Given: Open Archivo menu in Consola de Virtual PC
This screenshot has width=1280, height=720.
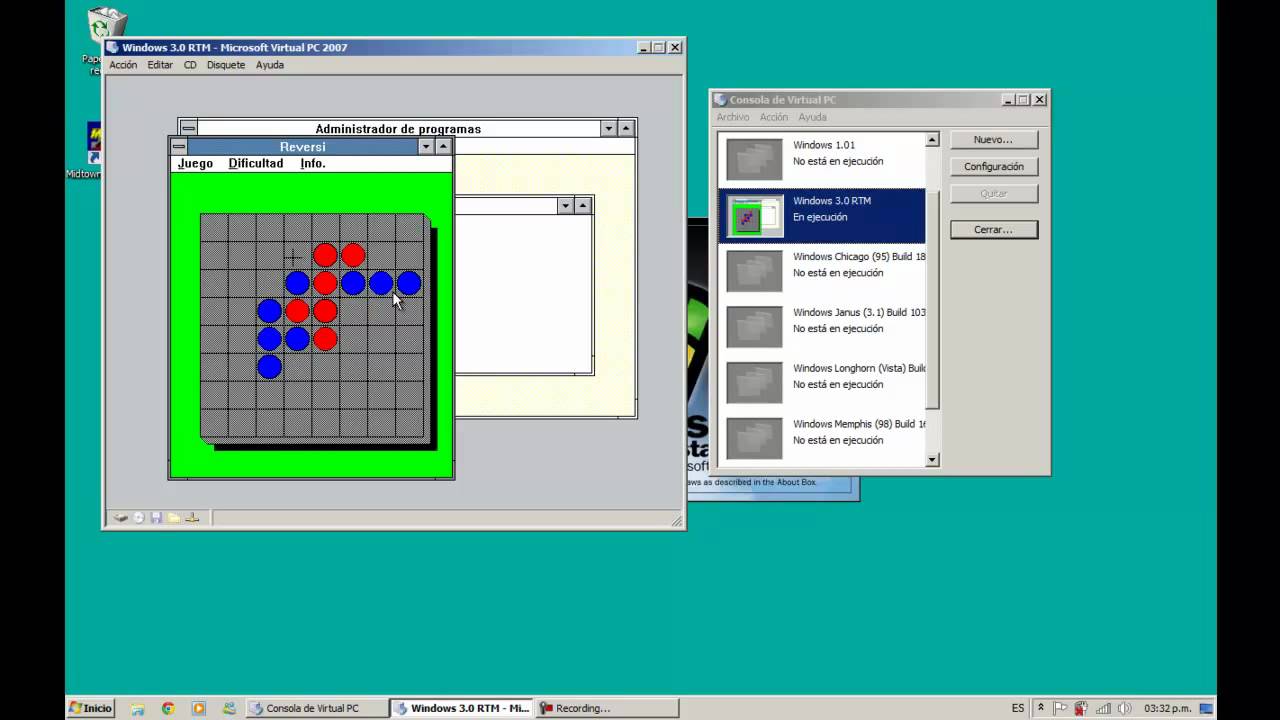Looking at the screenshot, I should [x=733, y=117].
